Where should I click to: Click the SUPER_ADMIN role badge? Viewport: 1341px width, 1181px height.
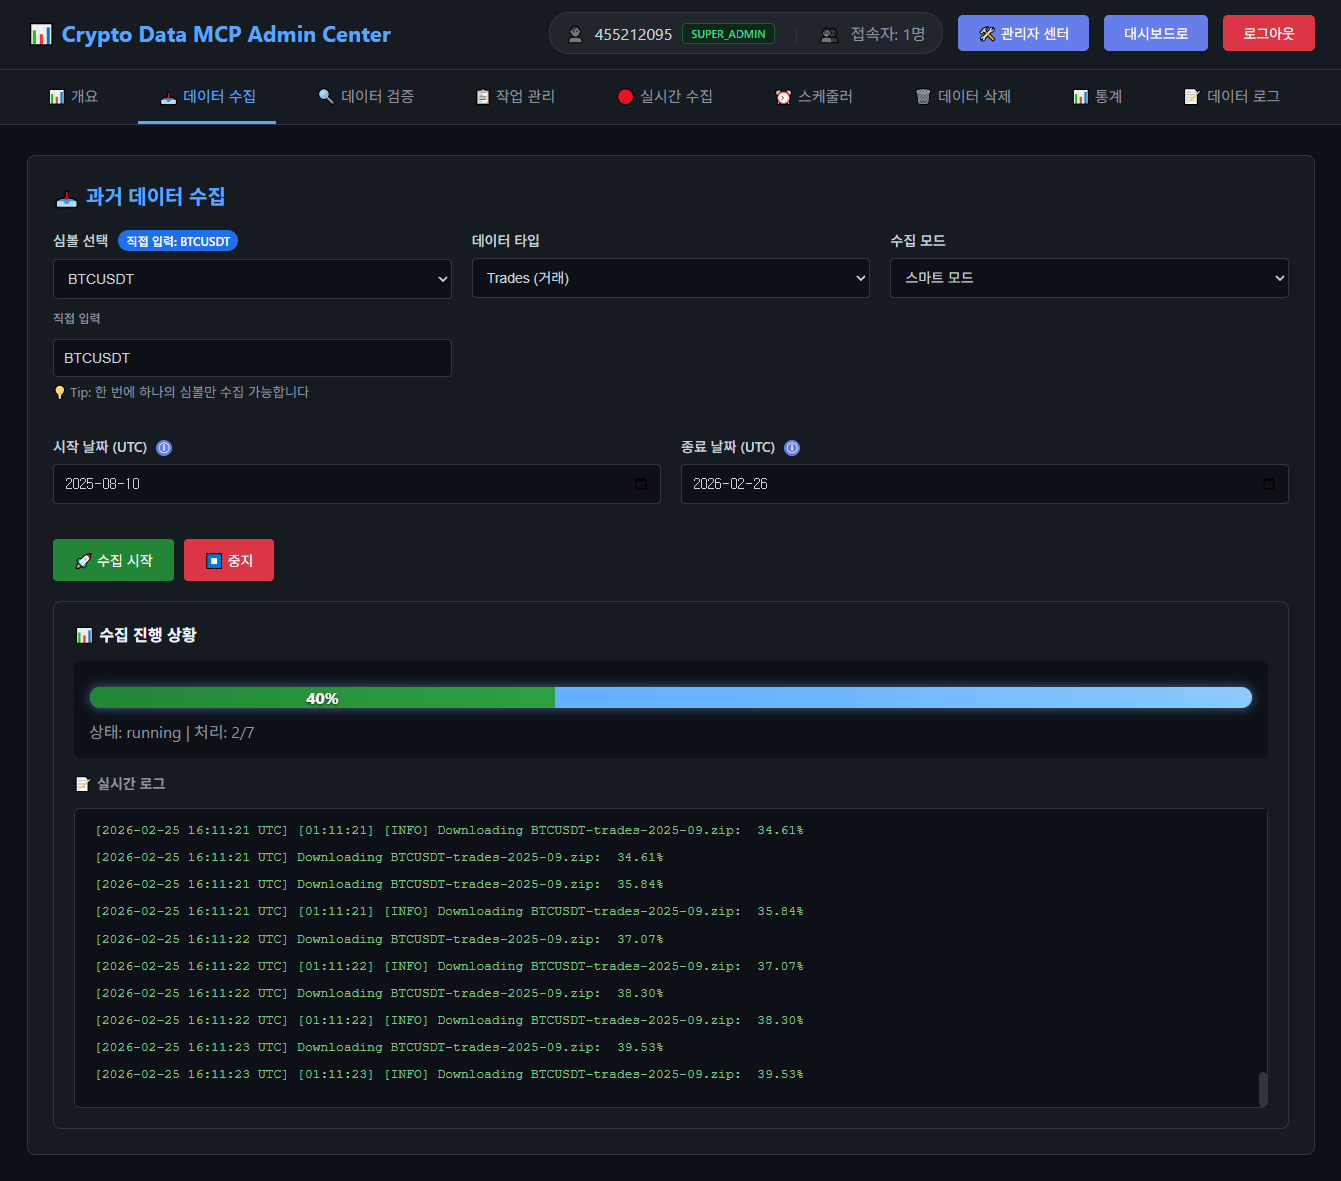(x=728, y=34)
